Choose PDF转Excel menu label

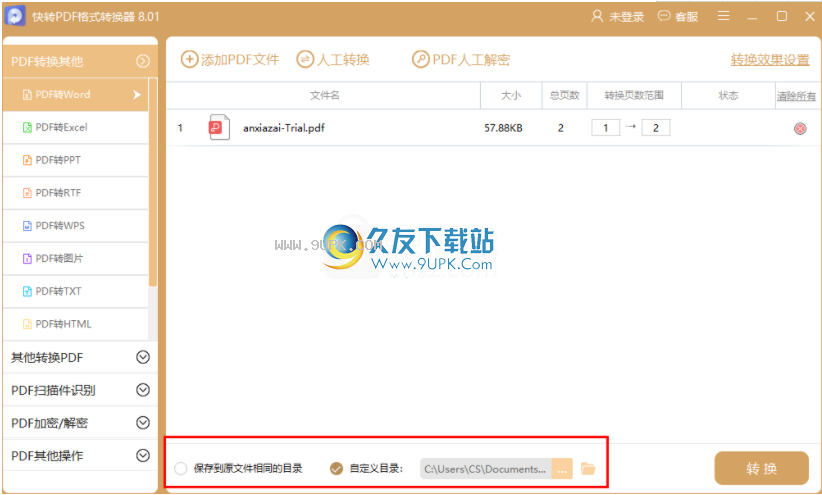pos(61,127)
